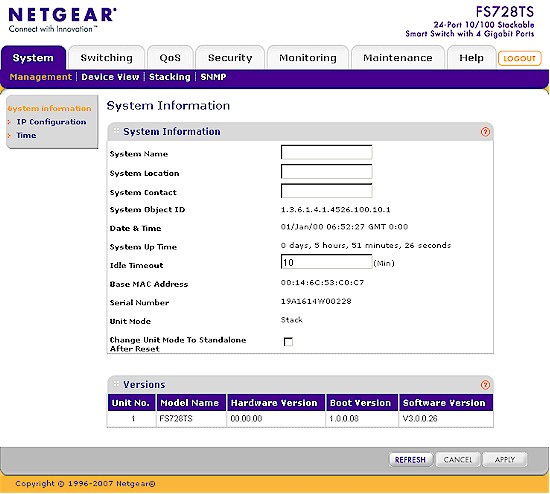Click the REFRESH button
The width and height of the screenshot is (550, 494).
click(x=410, y=460)
